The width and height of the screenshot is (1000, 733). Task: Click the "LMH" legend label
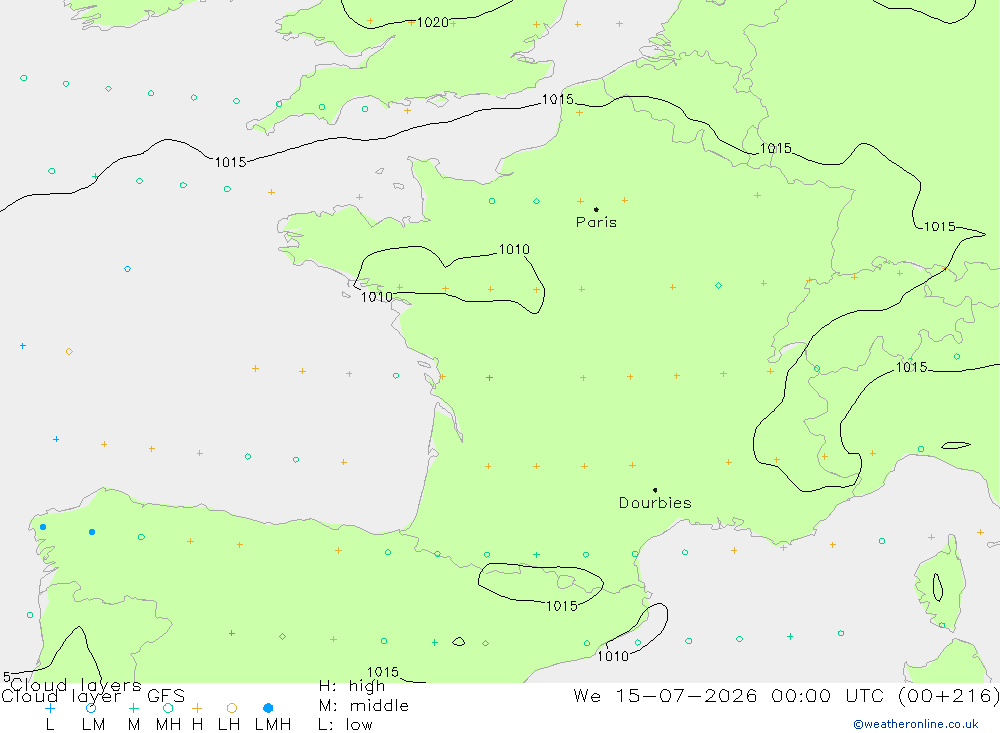point(273,725)
